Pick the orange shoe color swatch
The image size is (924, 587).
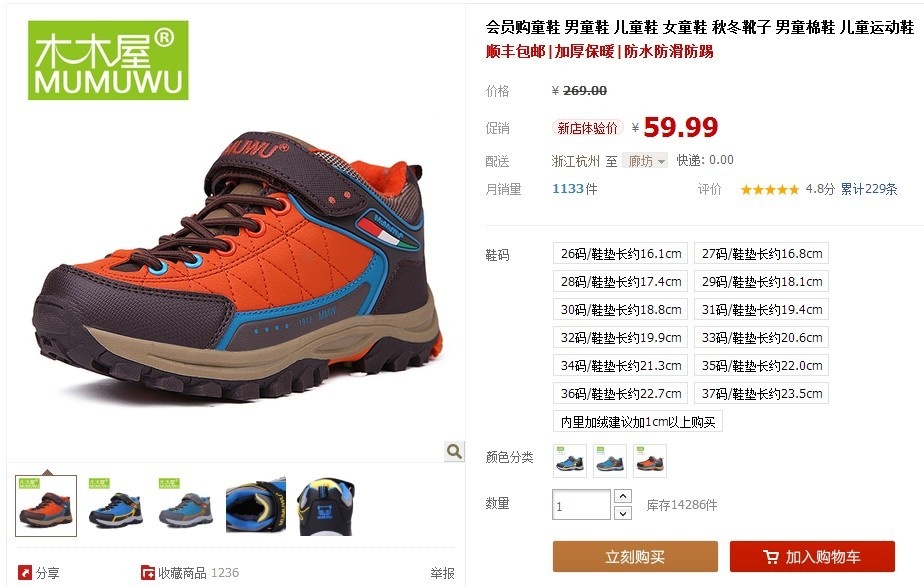[x=650, y=461]
